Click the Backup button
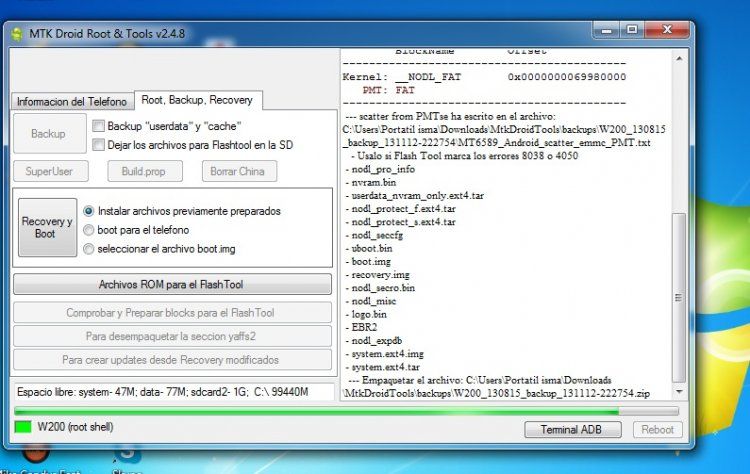Screen dimensions: 750x474 [48, 133]
